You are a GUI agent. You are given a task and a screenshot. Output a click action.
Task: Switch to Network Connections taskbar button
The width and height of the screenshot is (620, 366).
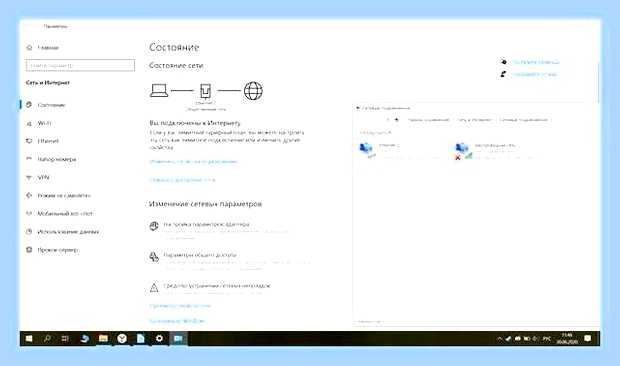(x=178, y=339)
